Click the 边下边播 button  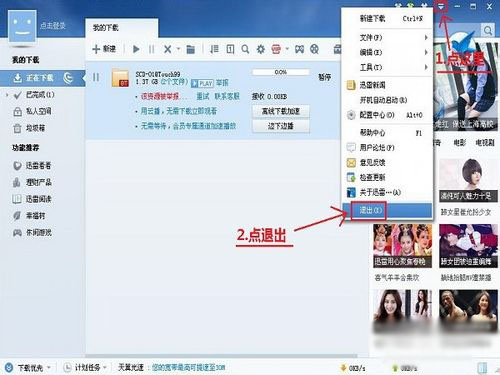point(281,126)
